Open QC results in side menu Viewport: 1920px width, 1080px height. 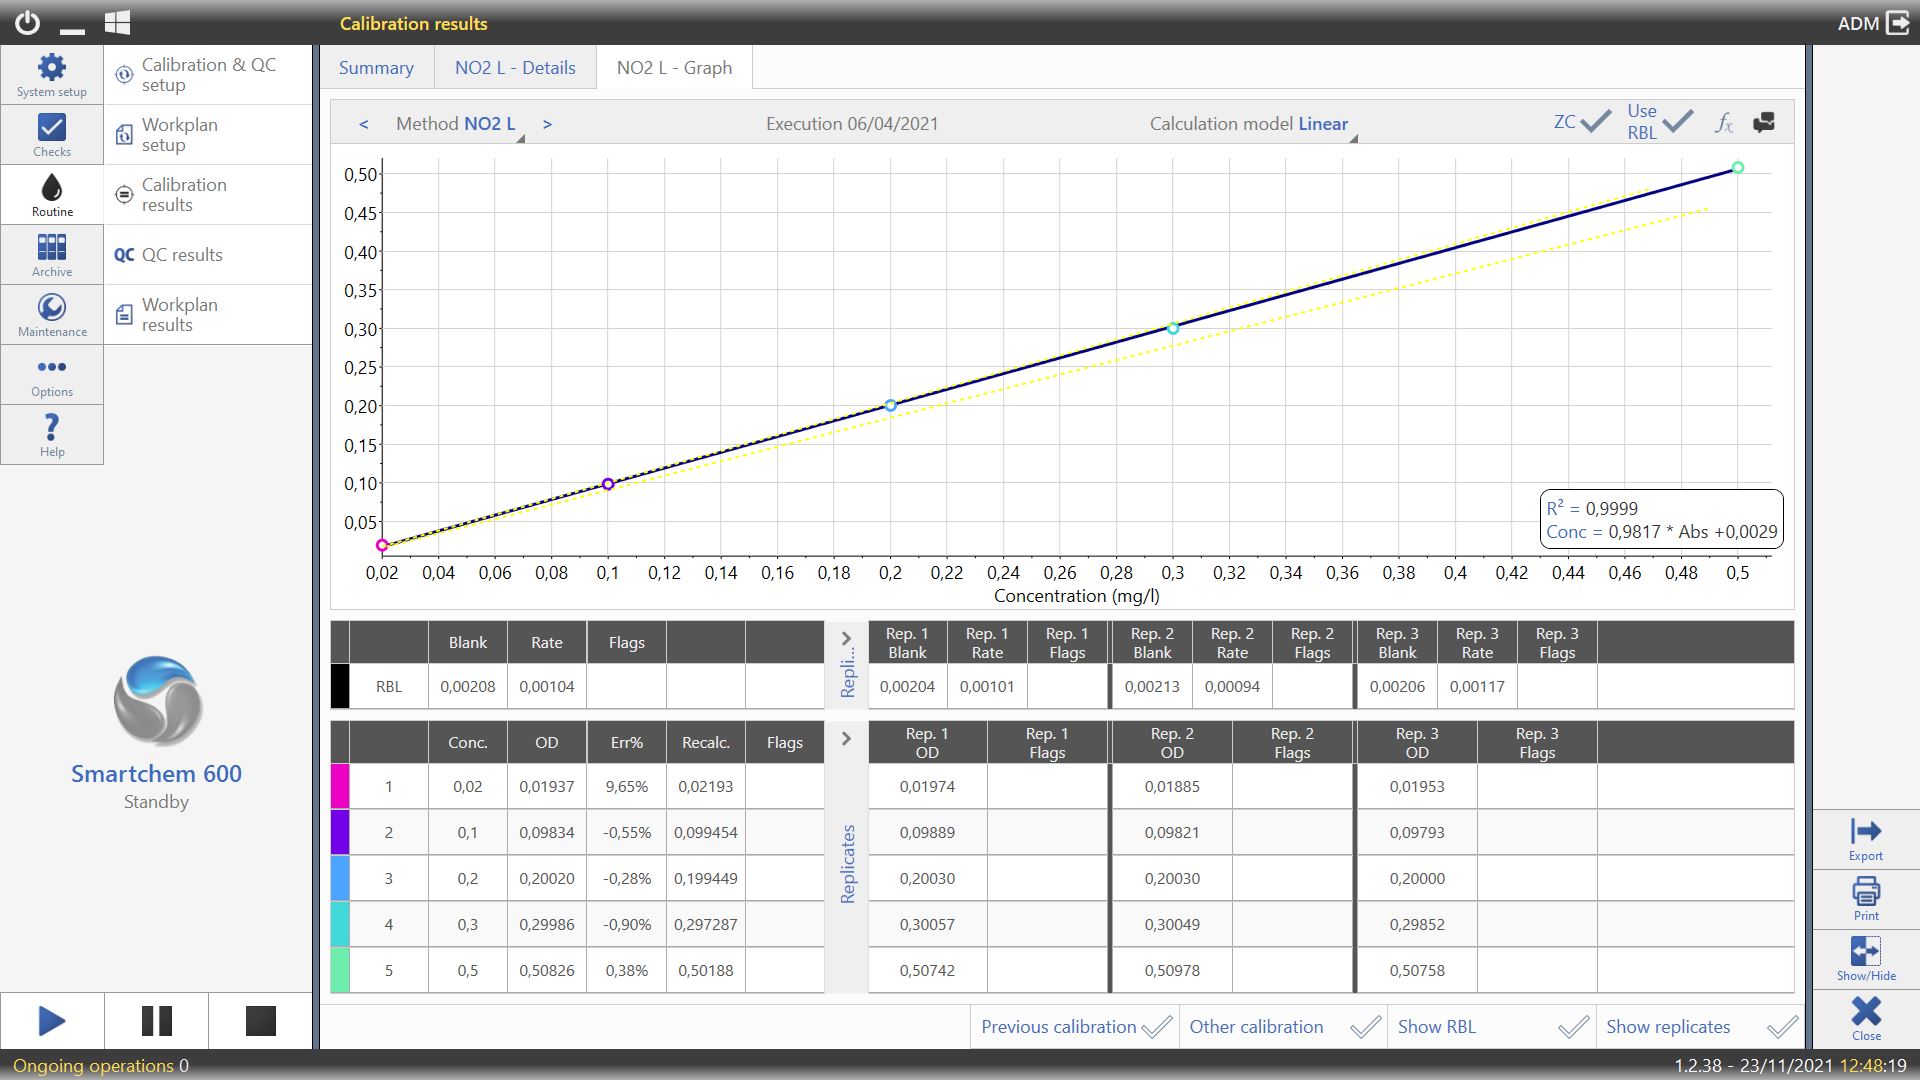click(x=182, y=255)
